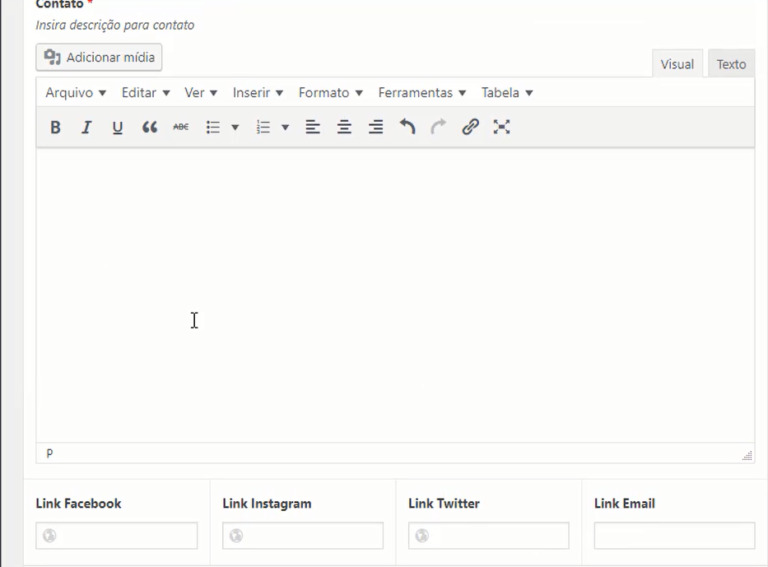The image size is (768, 567).
Task: Toggle bold formatting in editor toolbar
Action: click(x=55, y=127)
